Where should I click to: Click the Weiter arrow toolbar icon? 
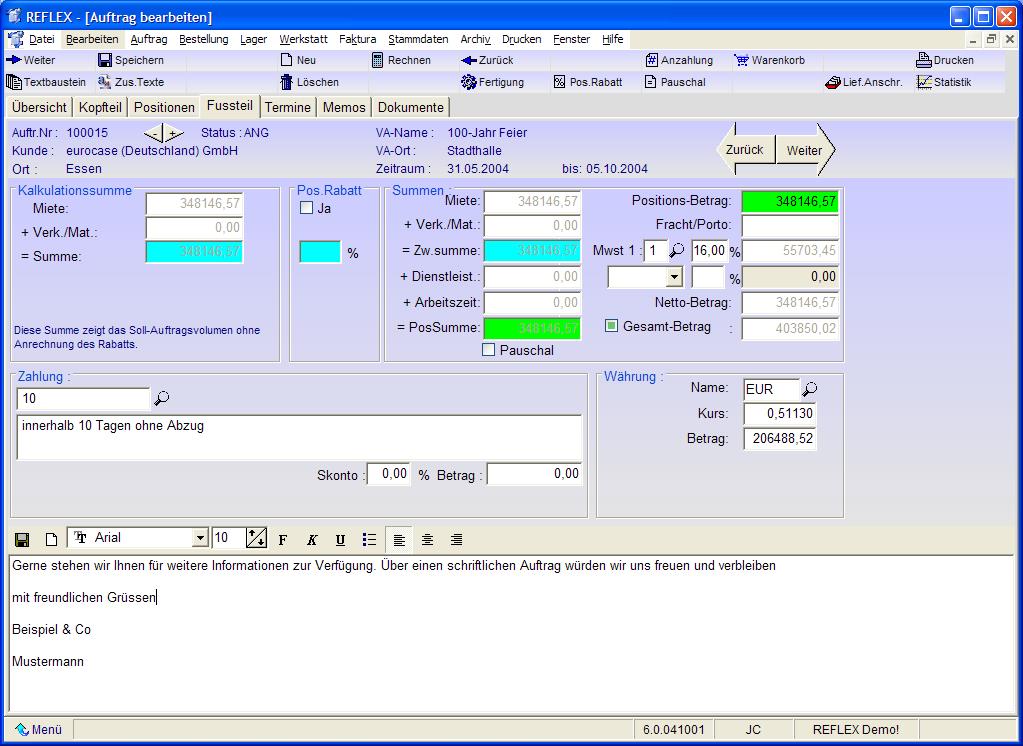pyautogui.click(x=14, y=60)
